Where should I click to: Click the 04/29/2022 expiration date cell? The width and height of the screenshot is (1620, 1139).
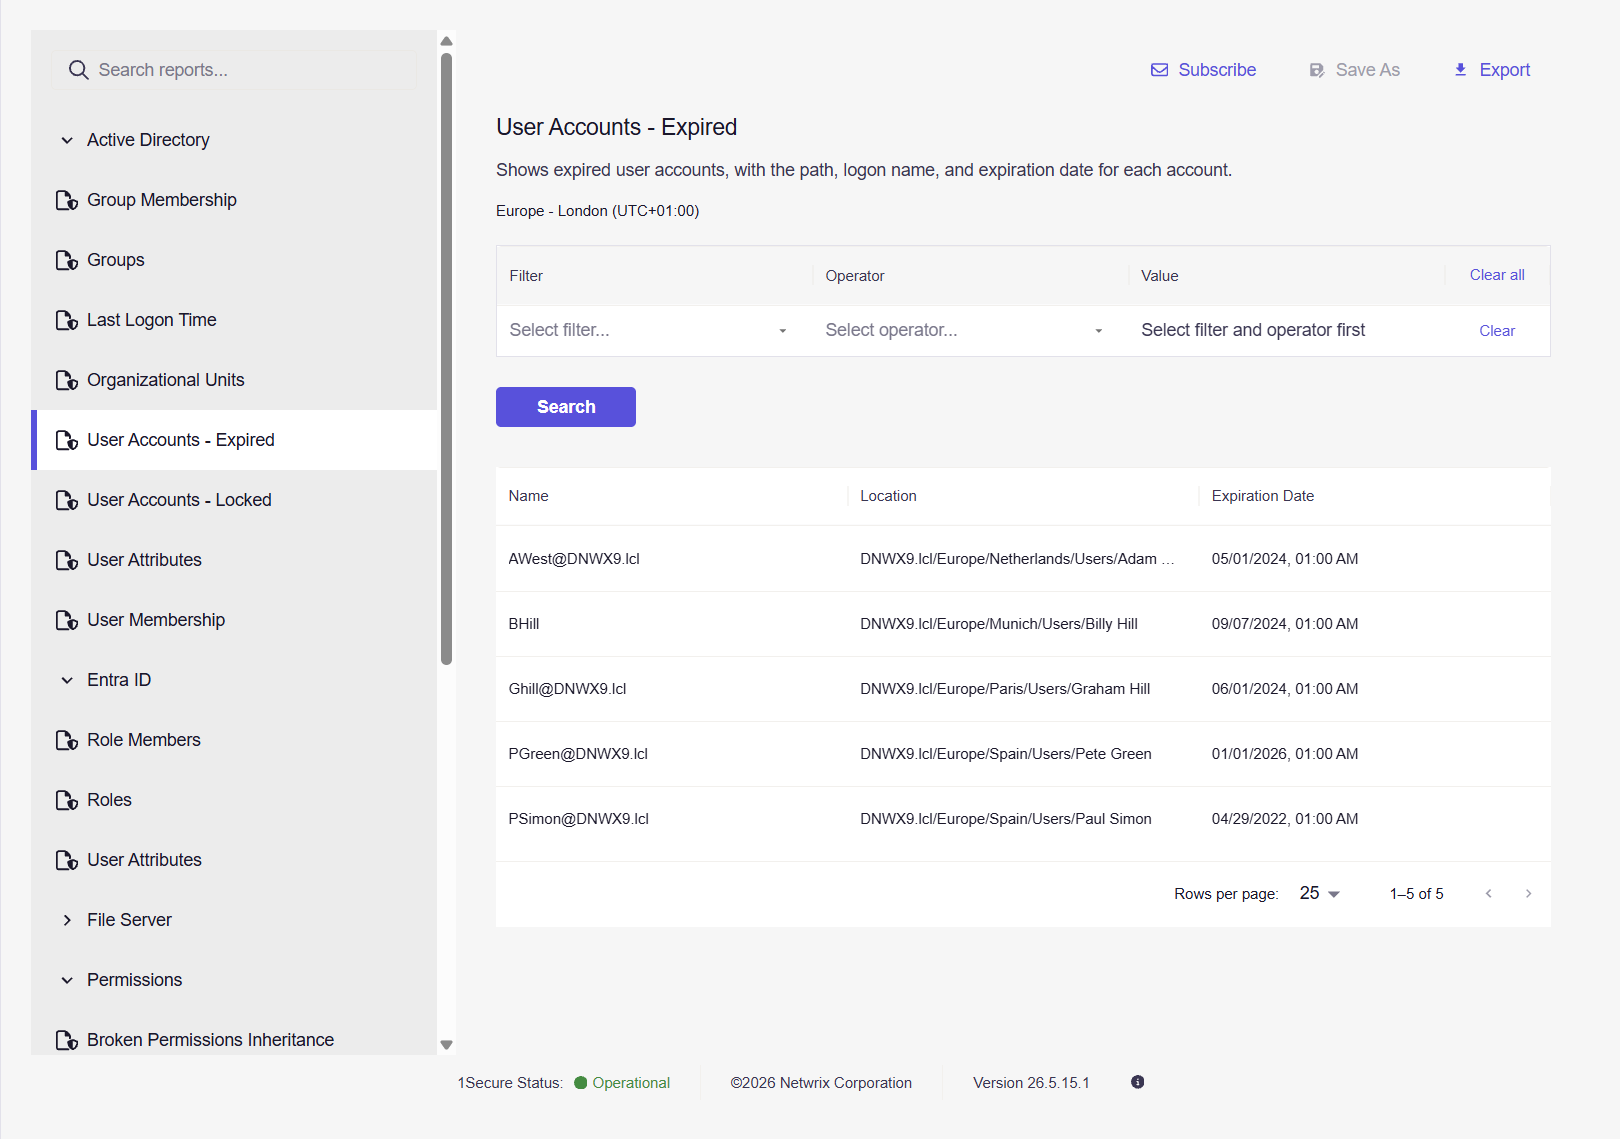tap(1285, 819)
